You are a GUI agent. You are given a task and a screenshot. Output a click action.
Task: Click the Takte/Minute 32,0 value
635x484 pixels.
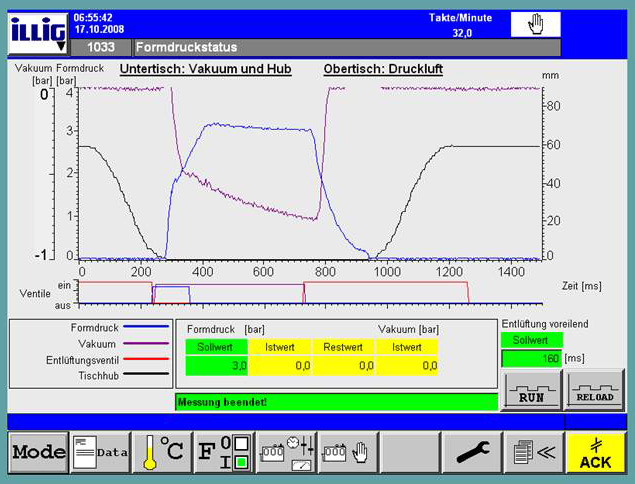click(462, 33)
